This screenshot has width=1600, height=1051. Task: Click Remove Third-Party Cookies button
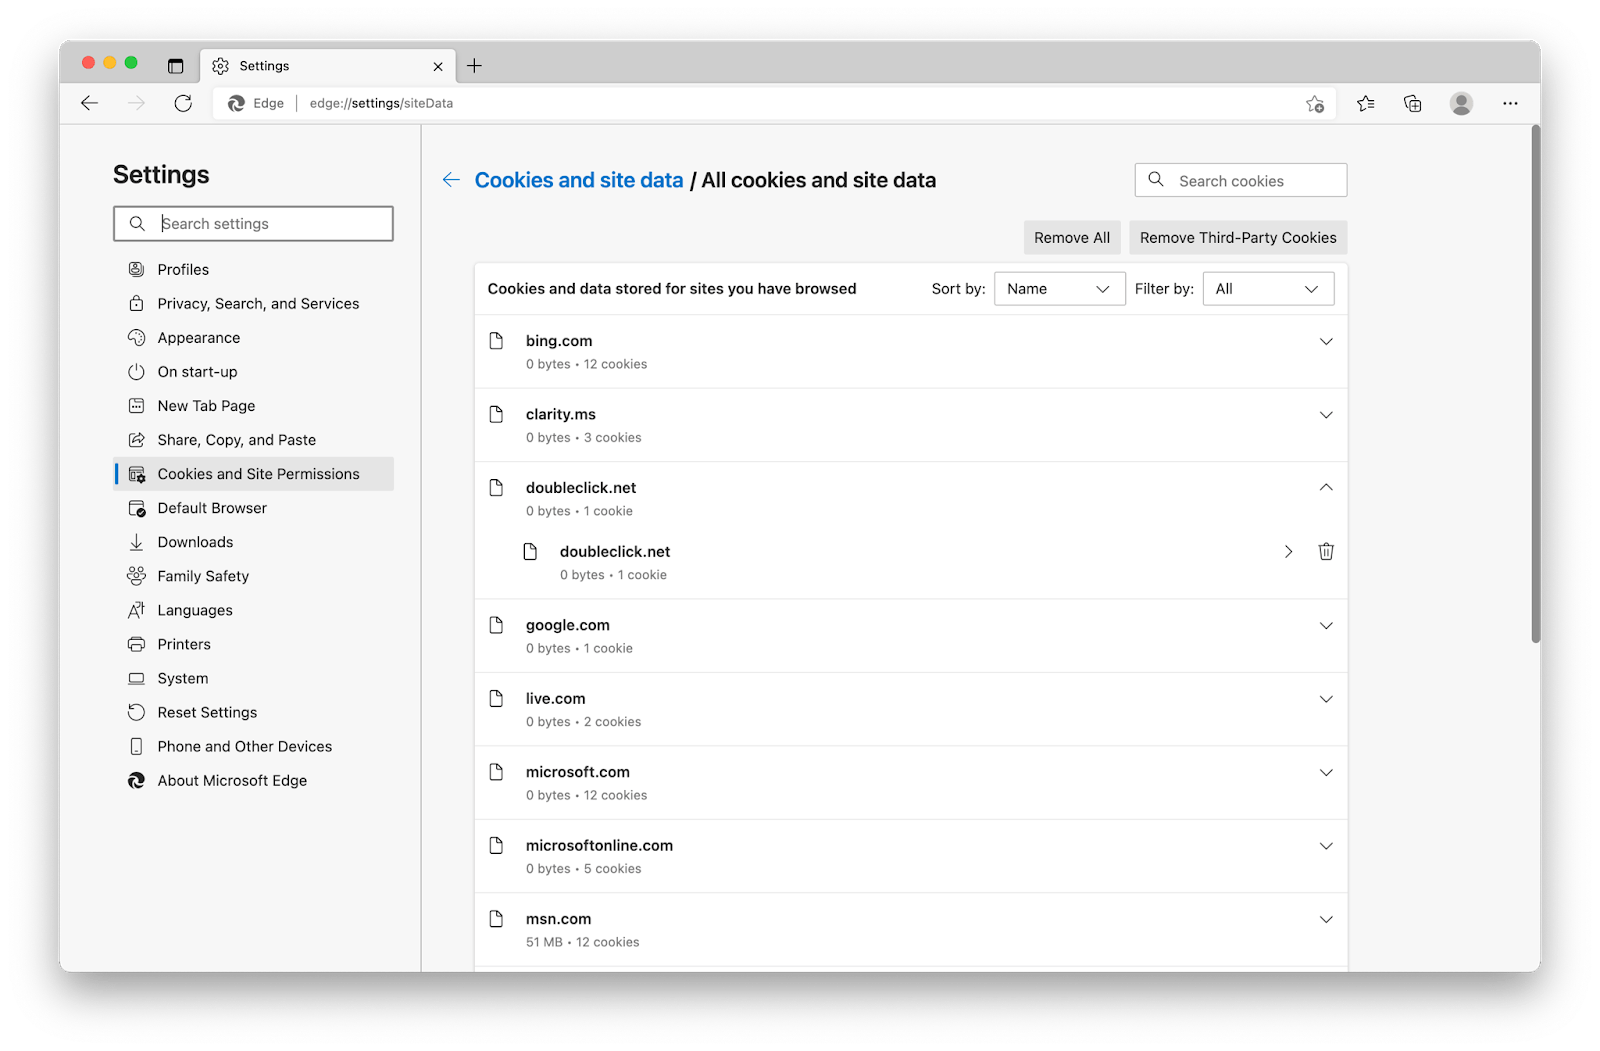1238,237
